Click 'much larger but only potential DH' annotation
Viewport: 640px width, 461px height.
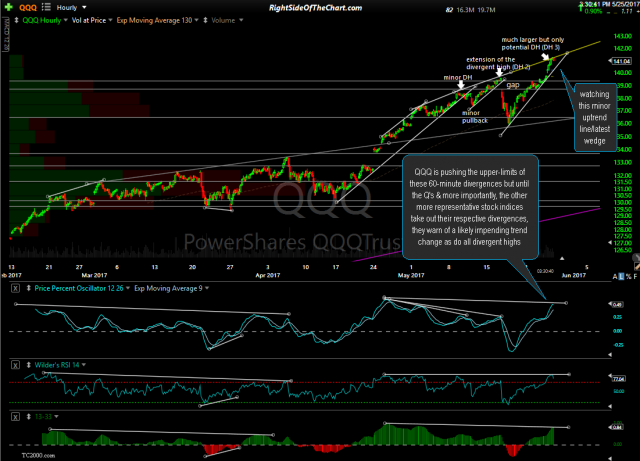point(533,43)
